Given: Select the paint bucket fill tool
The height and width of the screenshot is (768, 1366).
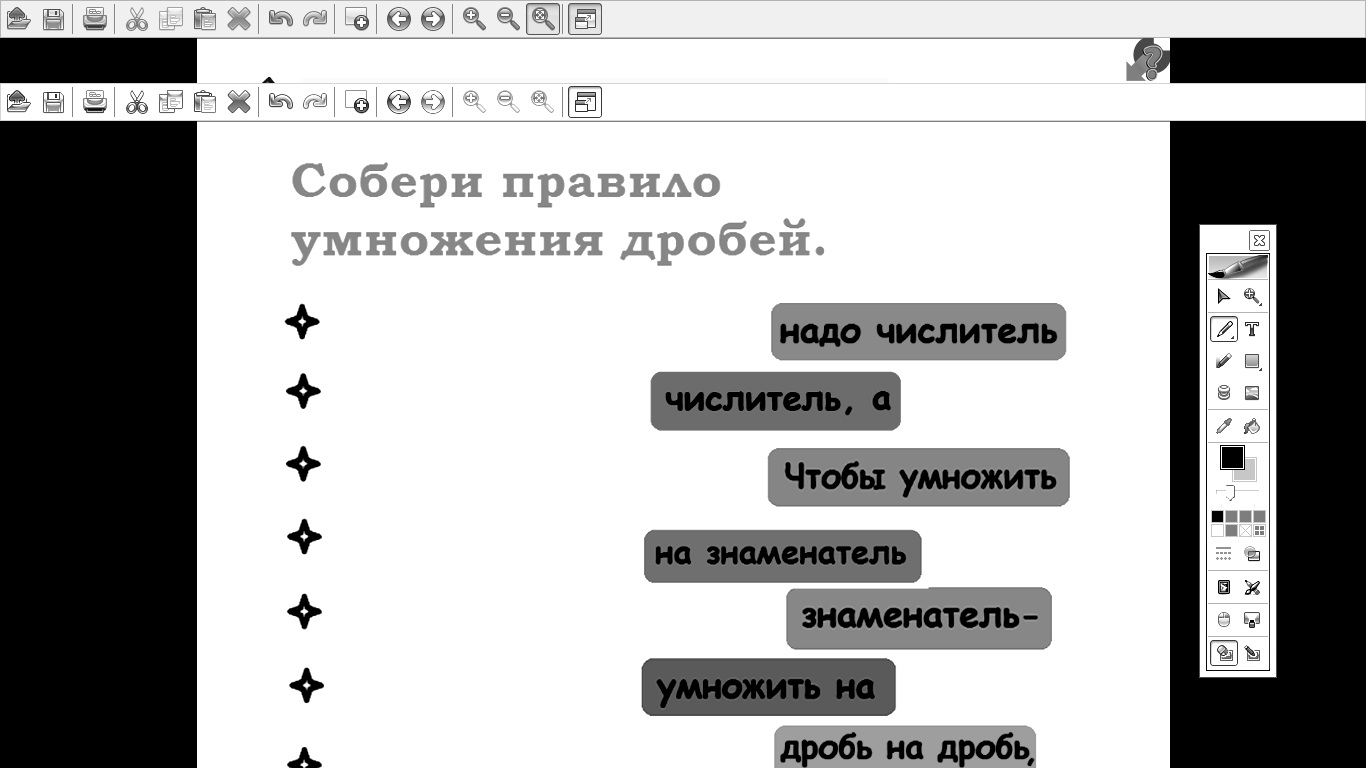Looking at the screenshot, I should click(x=1252, y=426).
